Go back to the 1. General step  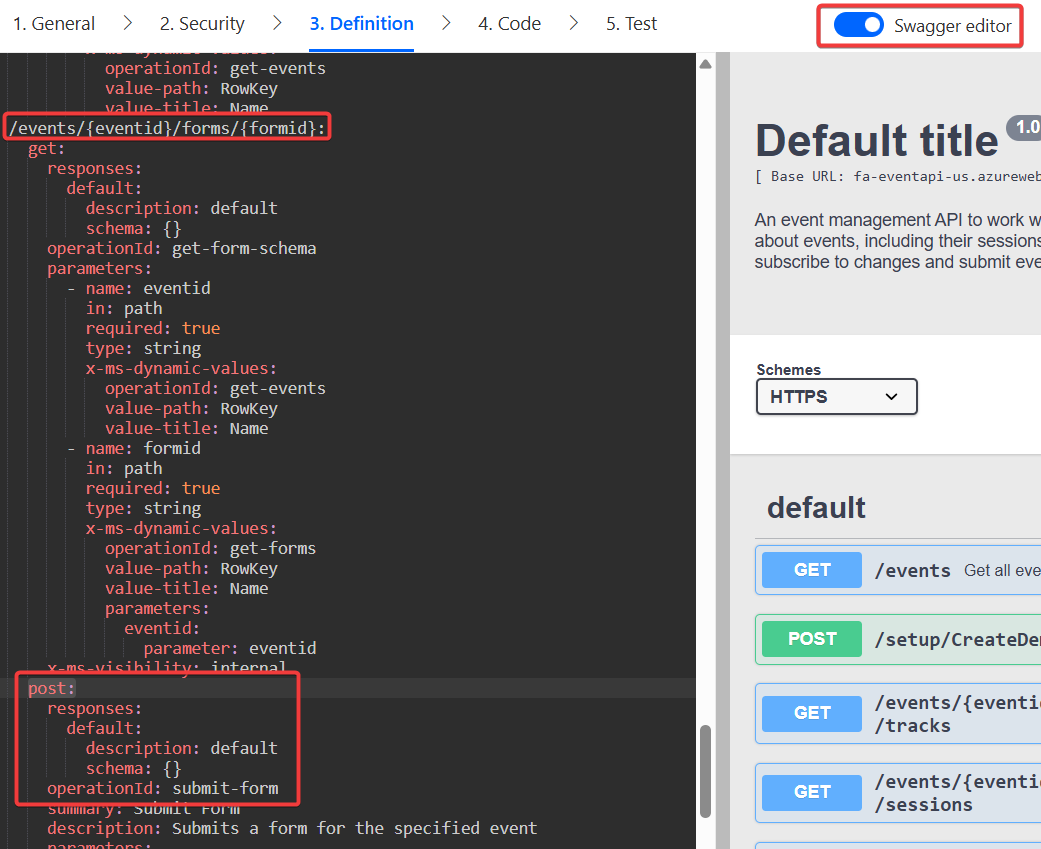53,23
